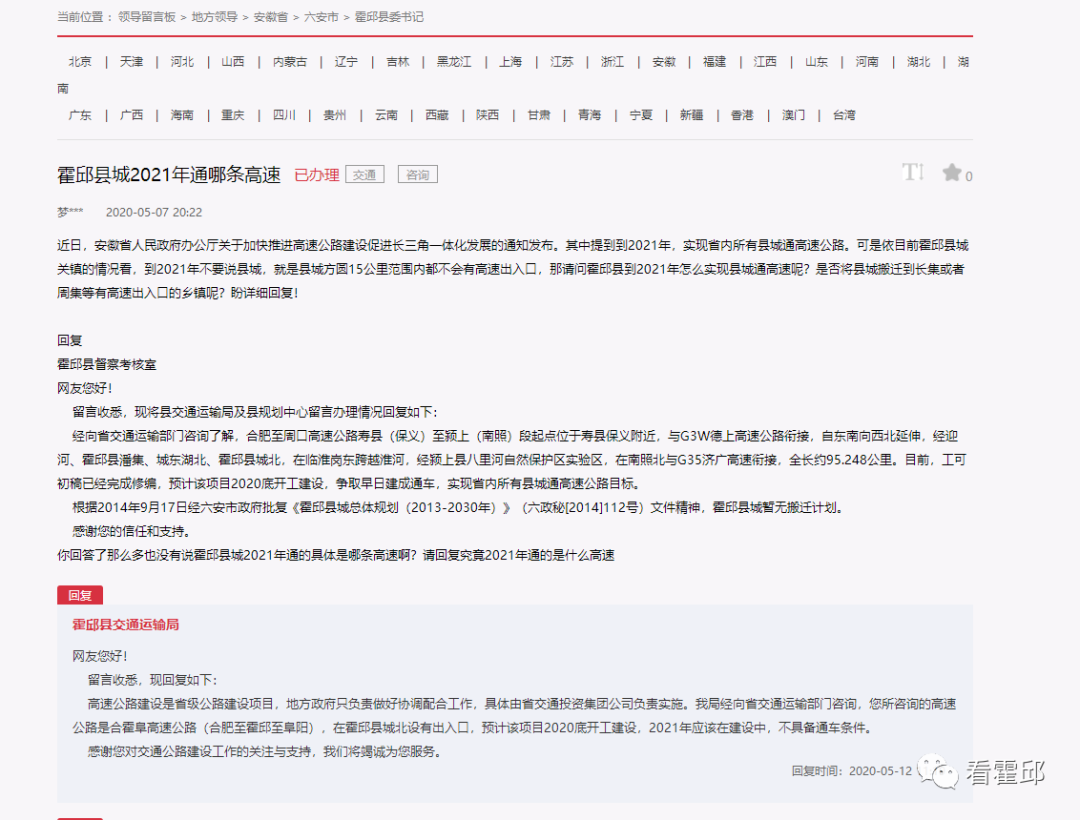Click the 交通 category tag
Image resolution: width=1080 pixels, height=820 pixels.
(364, 173)
